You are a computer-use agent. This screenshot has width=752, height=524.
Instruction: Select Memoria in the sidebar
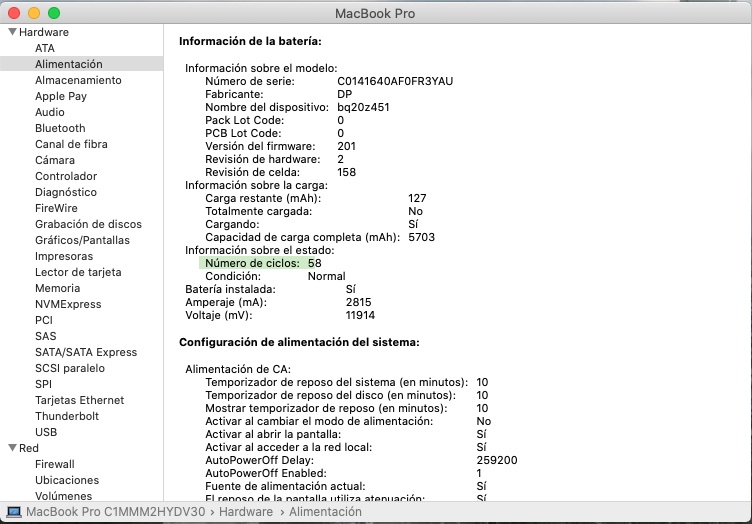[57, 288]
